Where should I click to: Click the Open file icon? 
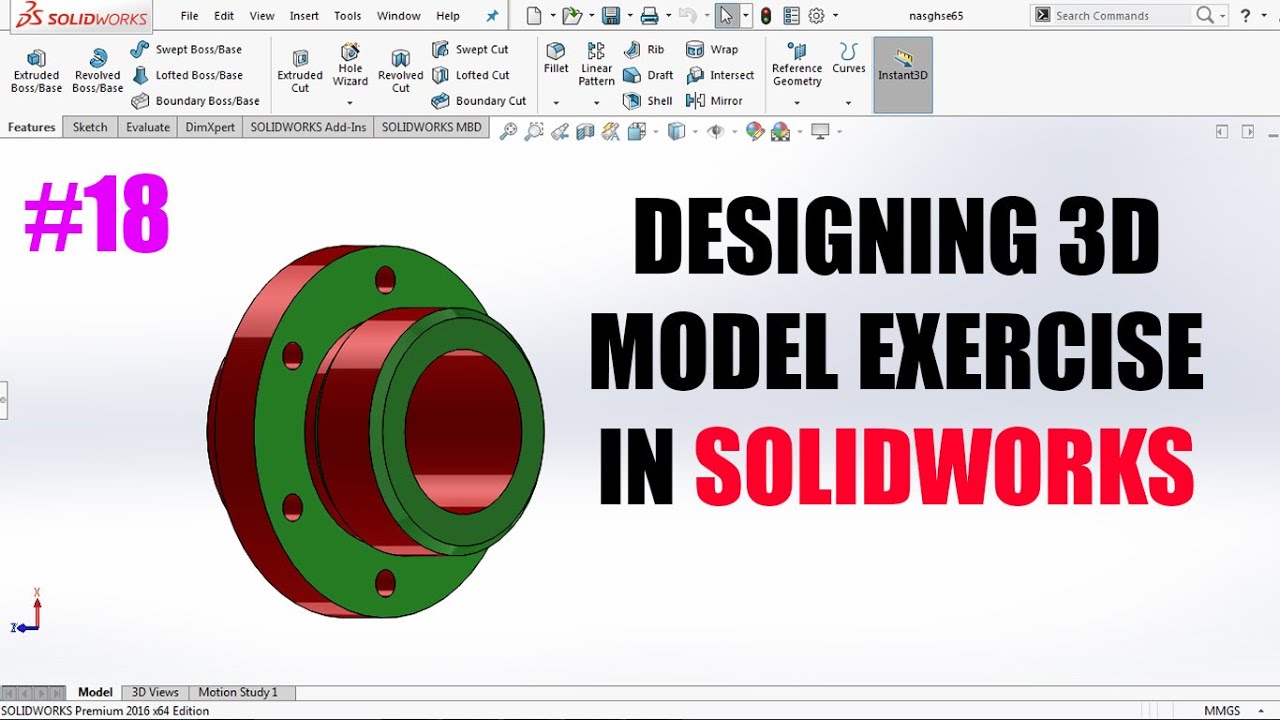(571, 15)
